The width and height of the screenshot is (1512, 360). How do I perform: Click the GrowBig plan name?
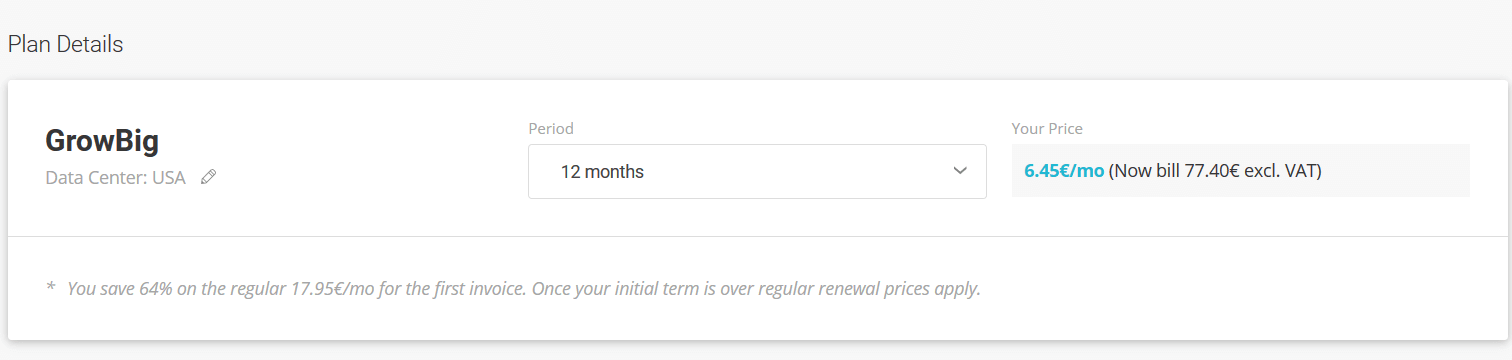tap(102, 142)
